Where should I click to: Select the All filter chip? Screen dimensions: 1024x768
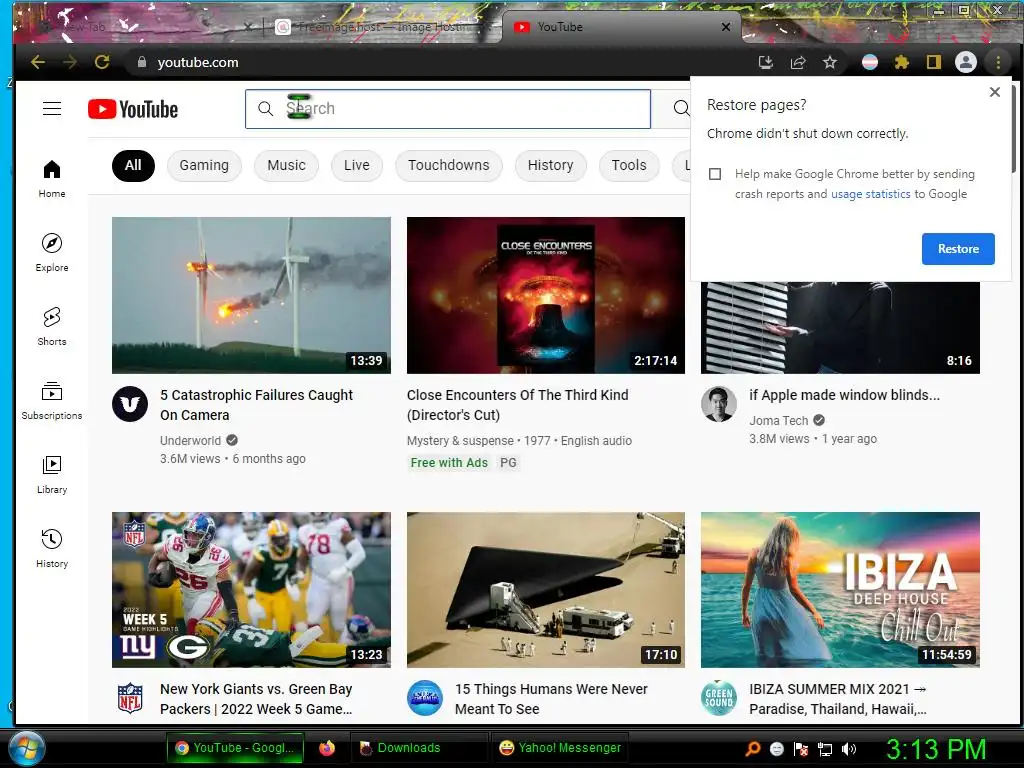point(133,165)
